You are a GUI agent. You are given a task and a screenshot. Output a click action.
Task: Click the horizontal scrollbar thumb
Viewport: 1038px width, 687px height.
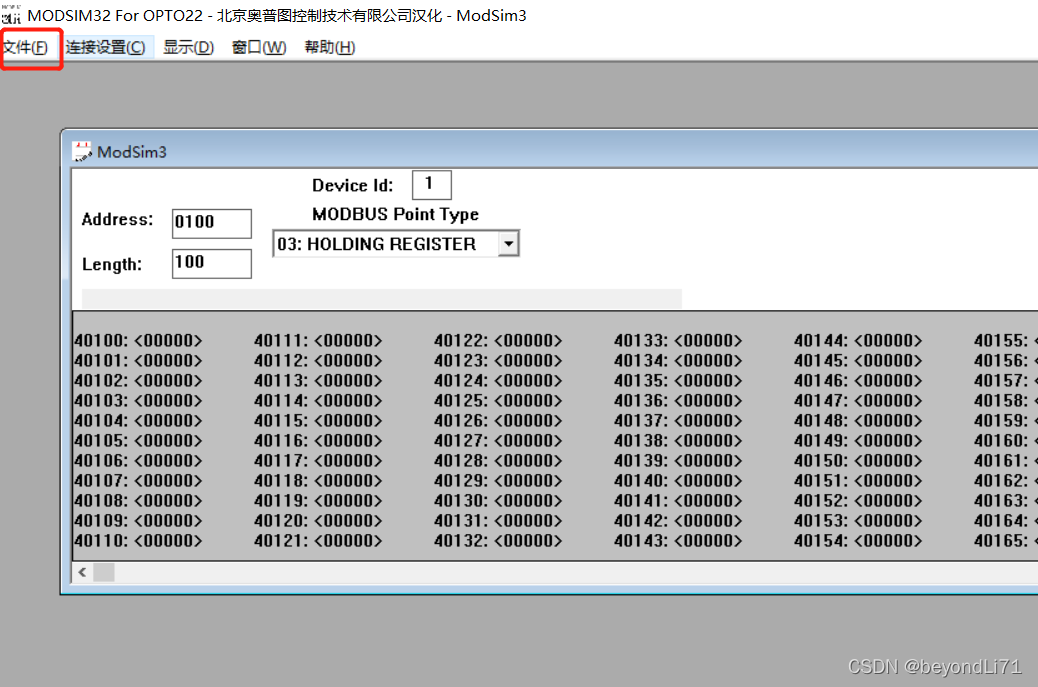tap(104, 572)
